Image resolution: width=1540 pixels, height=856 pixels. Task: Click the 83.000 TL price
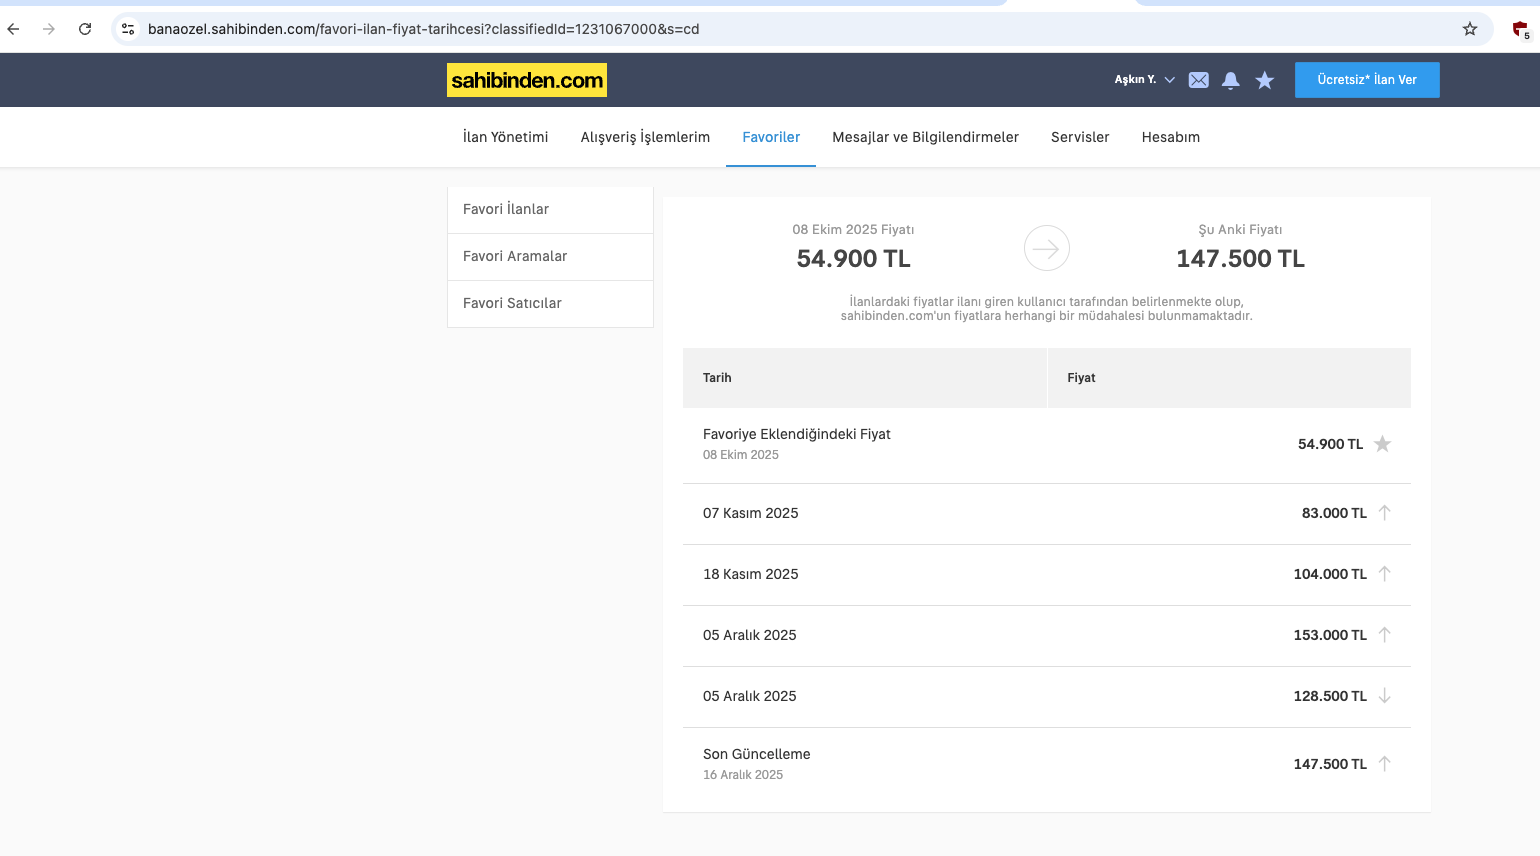1334,513
